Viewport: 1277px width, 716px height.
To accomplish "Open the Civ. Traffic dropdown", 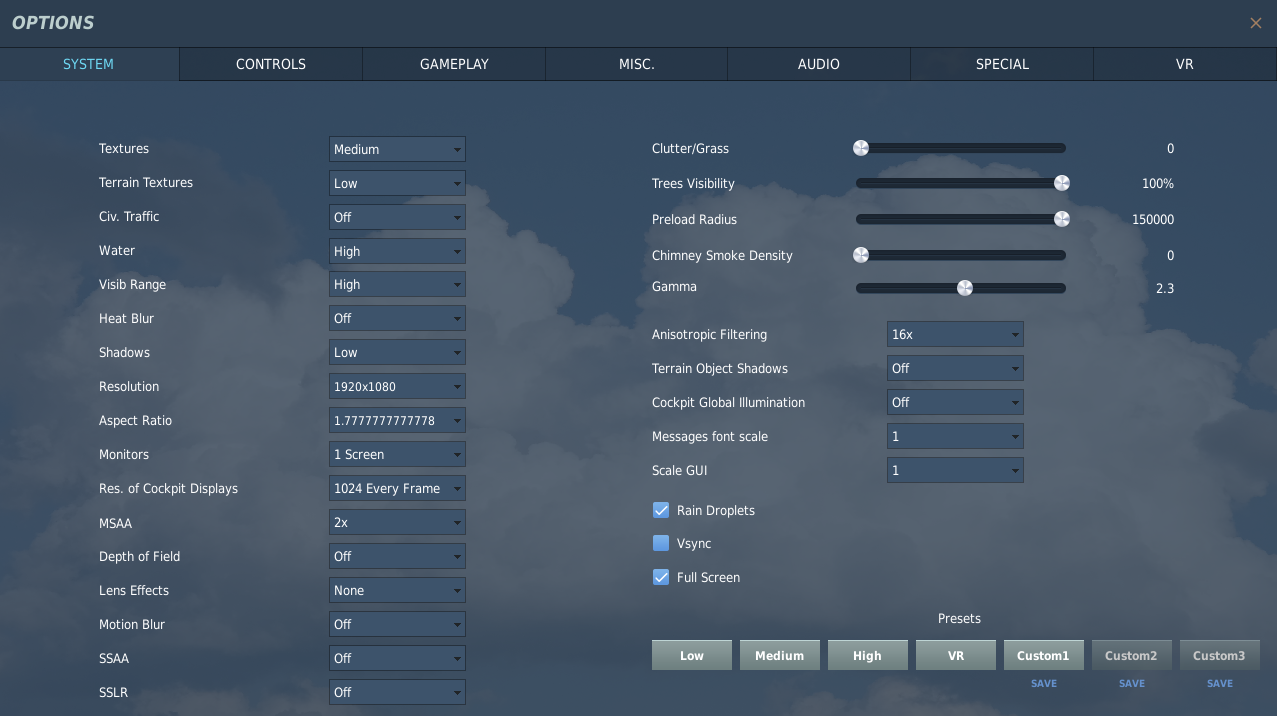I will [x=397, y=217].
